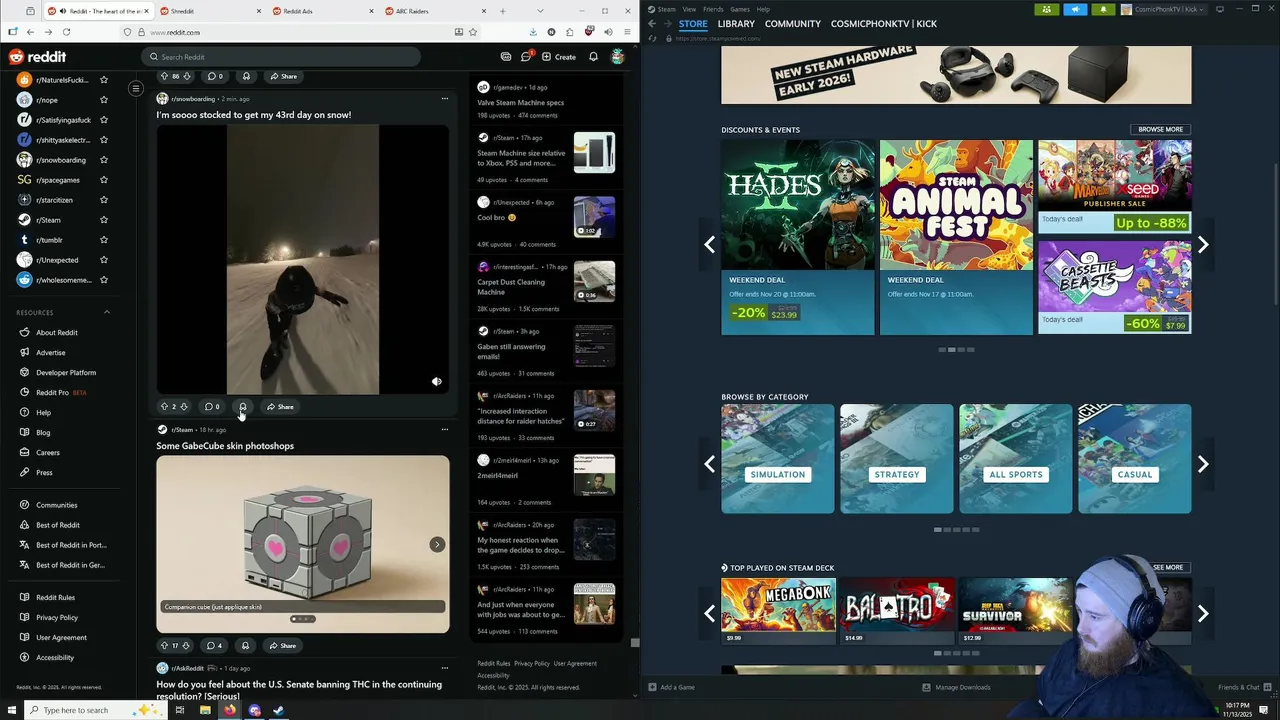Open Steam LIBRARY tab

[736, 24]
